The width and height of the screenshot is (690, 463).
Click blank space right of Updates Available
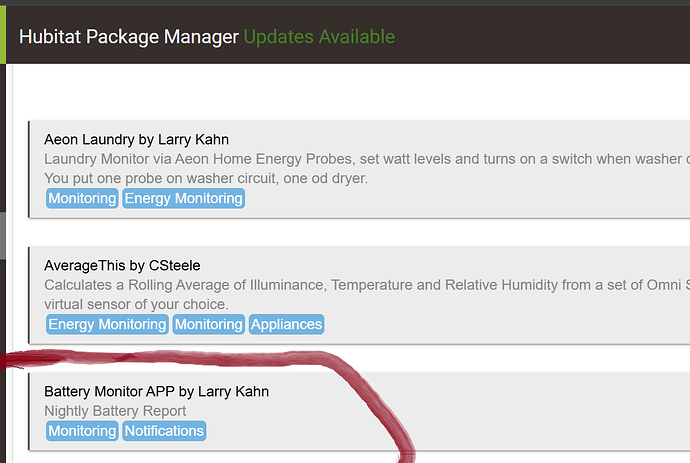[540, 37]
